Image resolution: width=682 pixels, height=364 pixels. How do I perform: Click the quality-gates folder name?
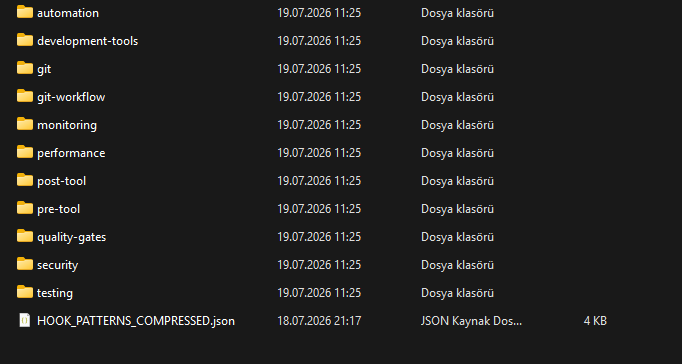71,237
